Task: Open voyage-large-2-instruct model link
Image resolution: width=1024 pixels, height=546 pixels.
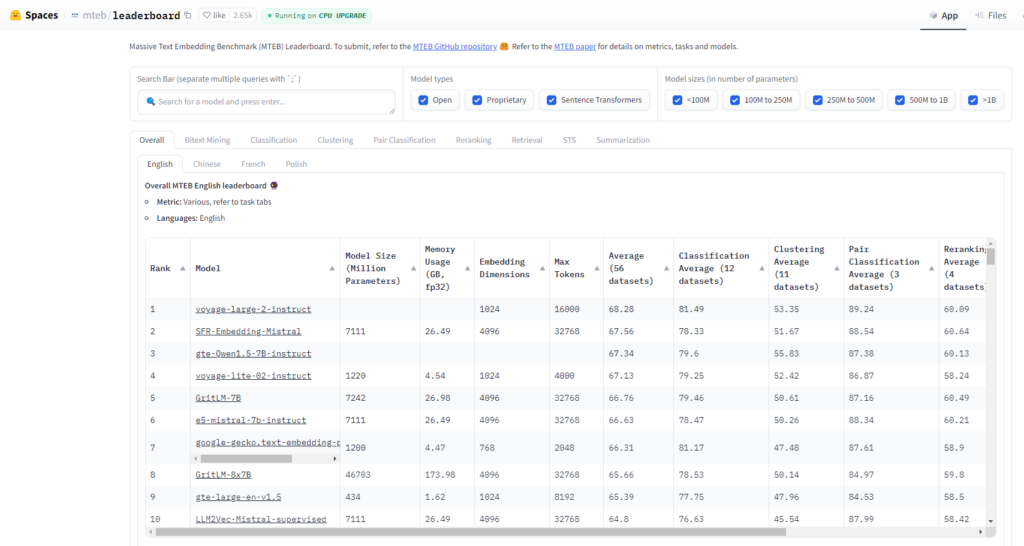Action: pos(253,309)
